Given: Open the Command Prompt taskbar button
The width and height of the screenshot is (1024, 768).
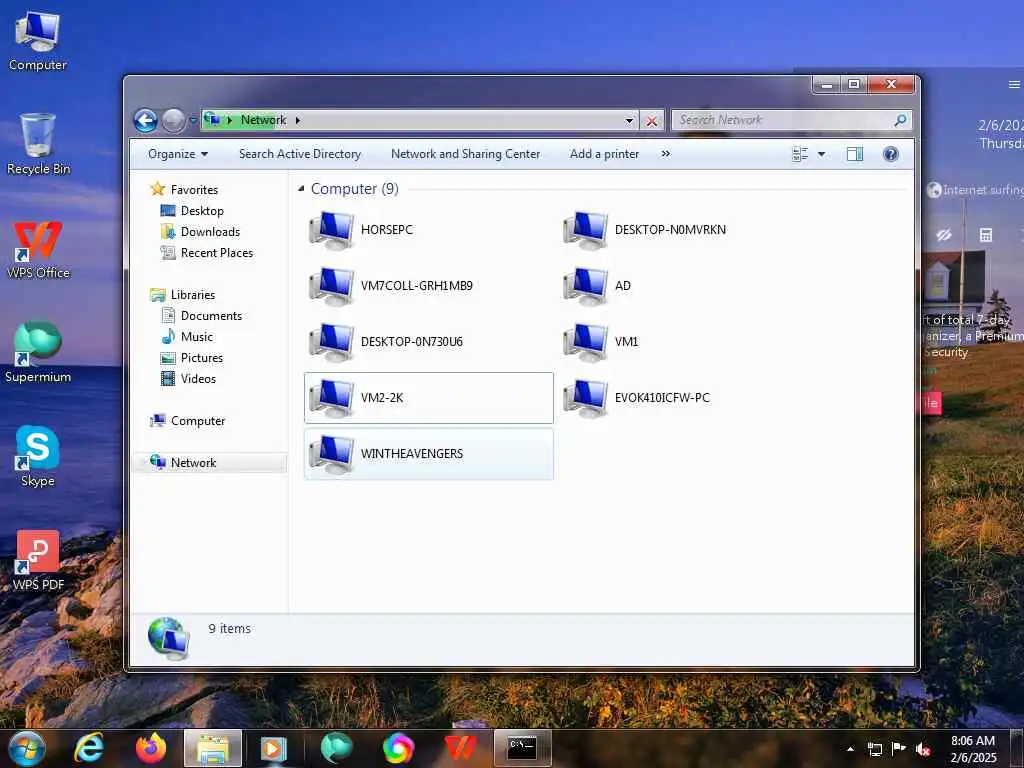Looking at the screenshot, I should point(522,748).
